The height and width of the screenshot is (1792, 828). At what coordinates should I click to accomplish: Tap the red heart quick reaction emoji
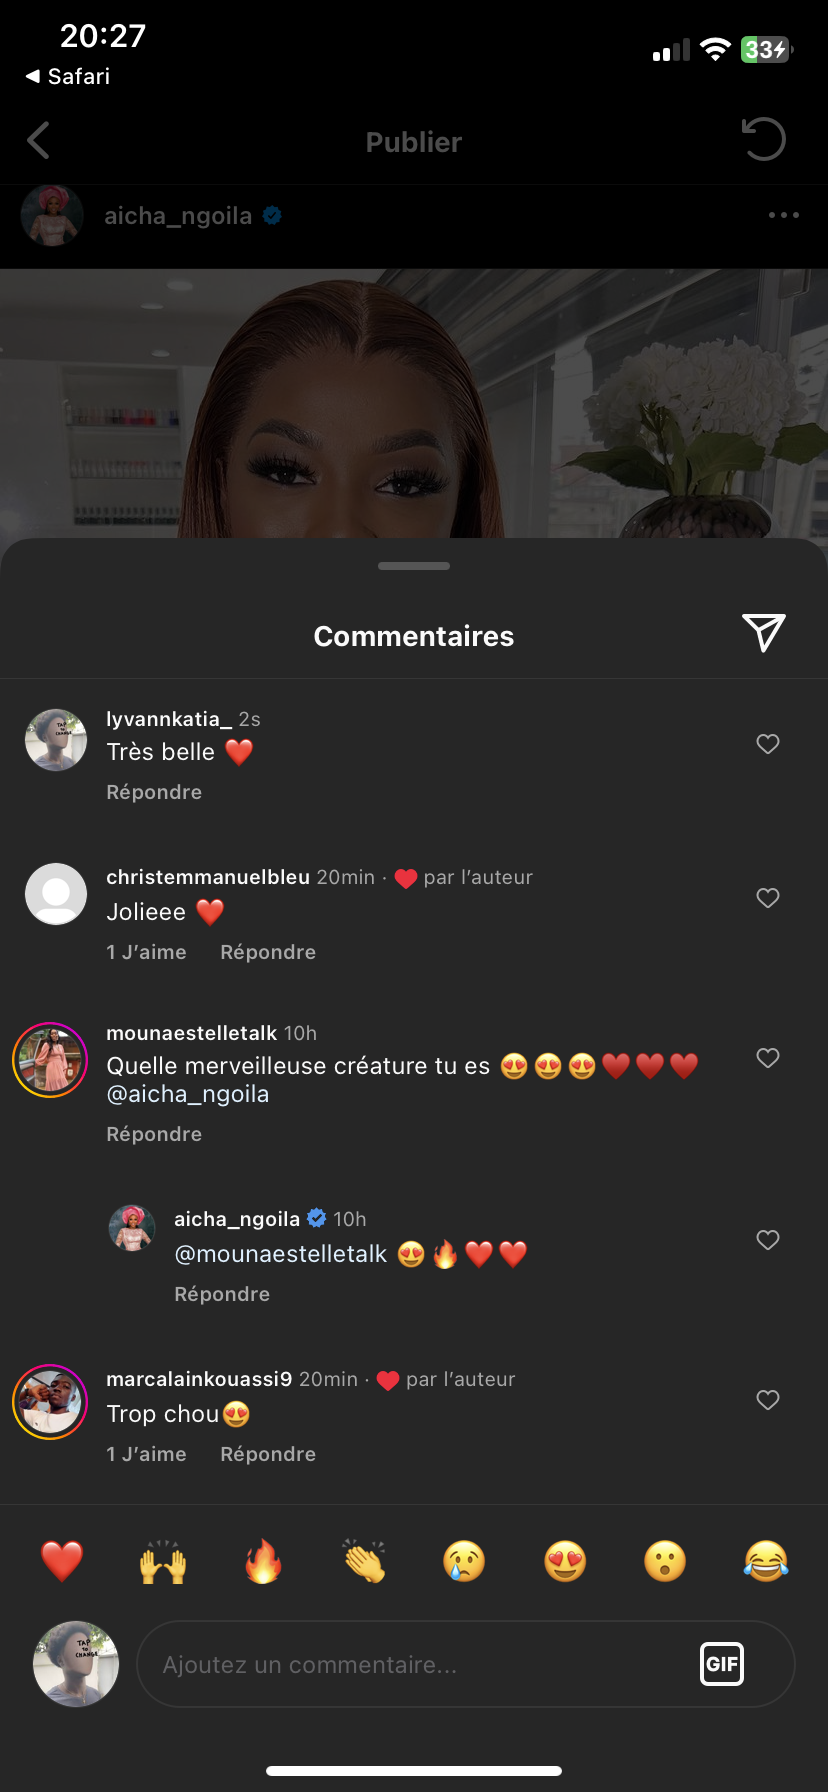[62, 1561]
